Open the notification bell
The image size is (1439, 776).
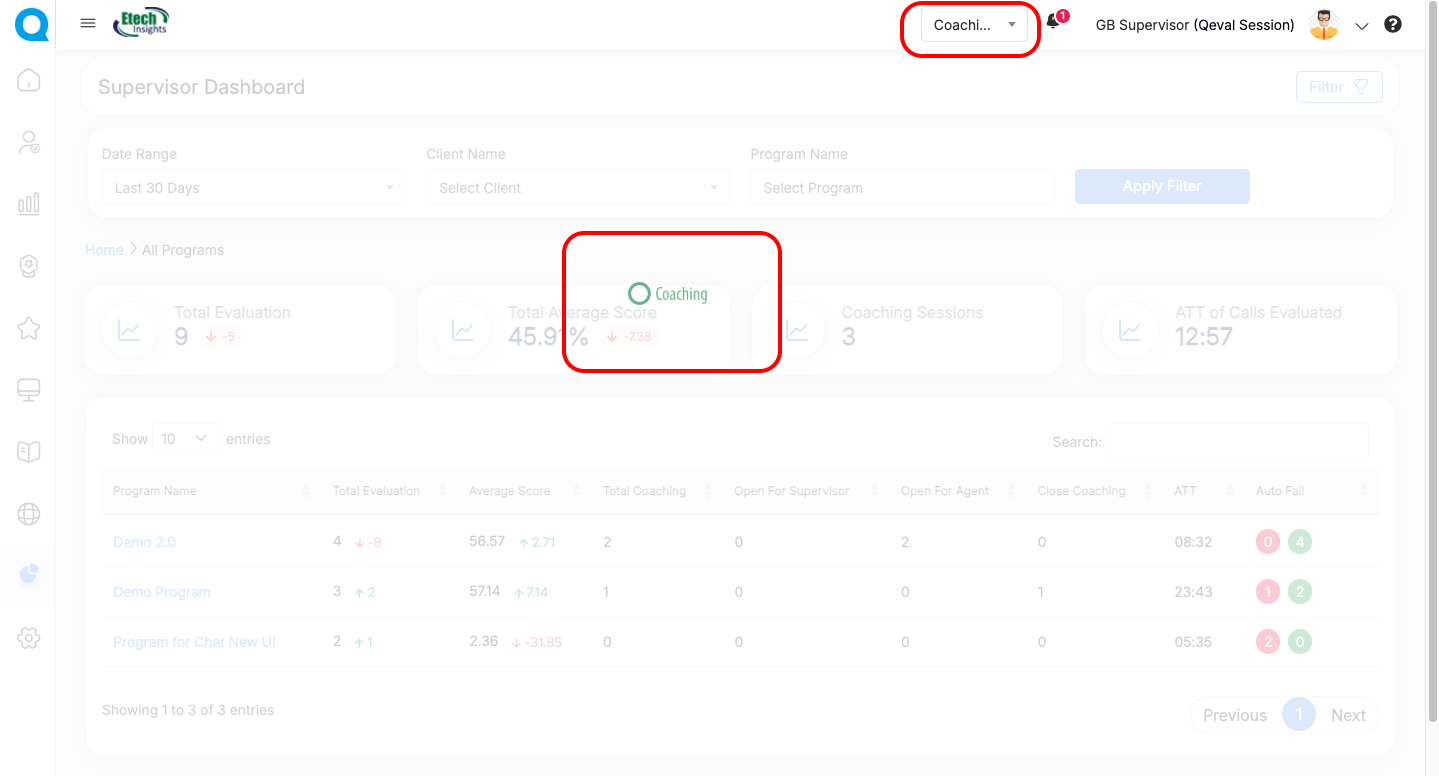1053,24
